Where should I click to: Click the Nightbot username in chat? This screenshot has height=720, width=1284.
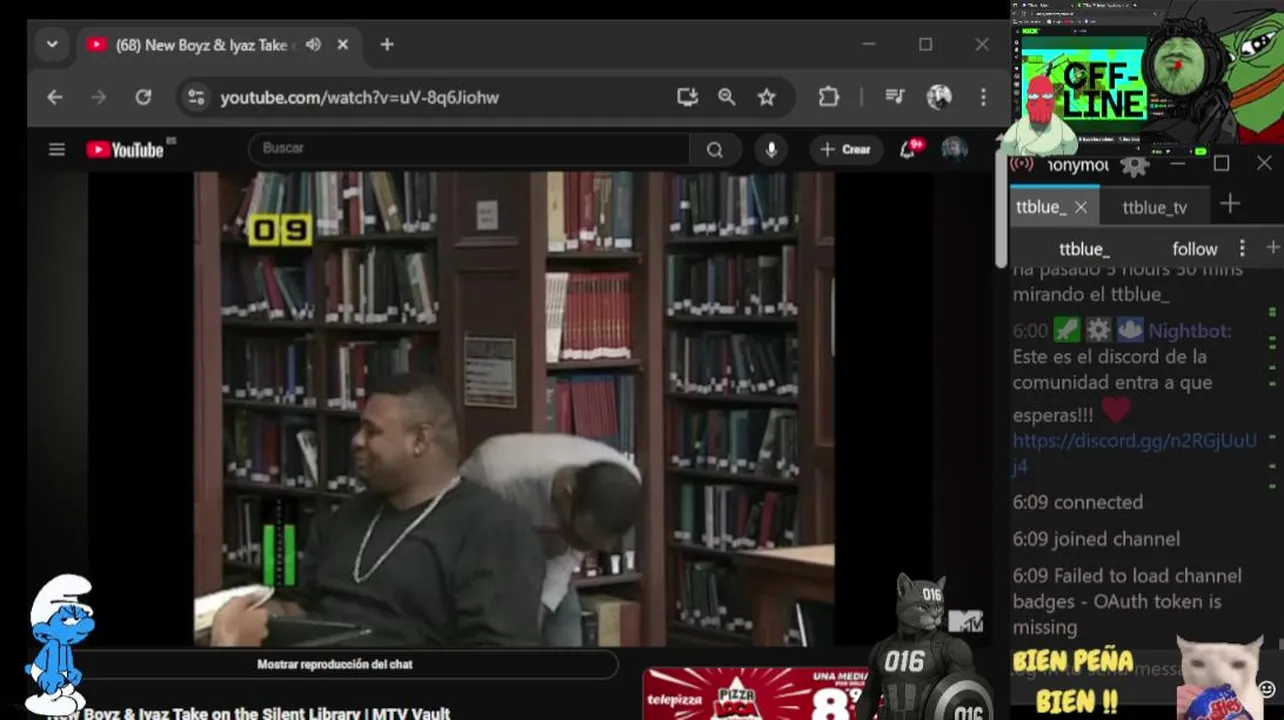[1189, 331]
